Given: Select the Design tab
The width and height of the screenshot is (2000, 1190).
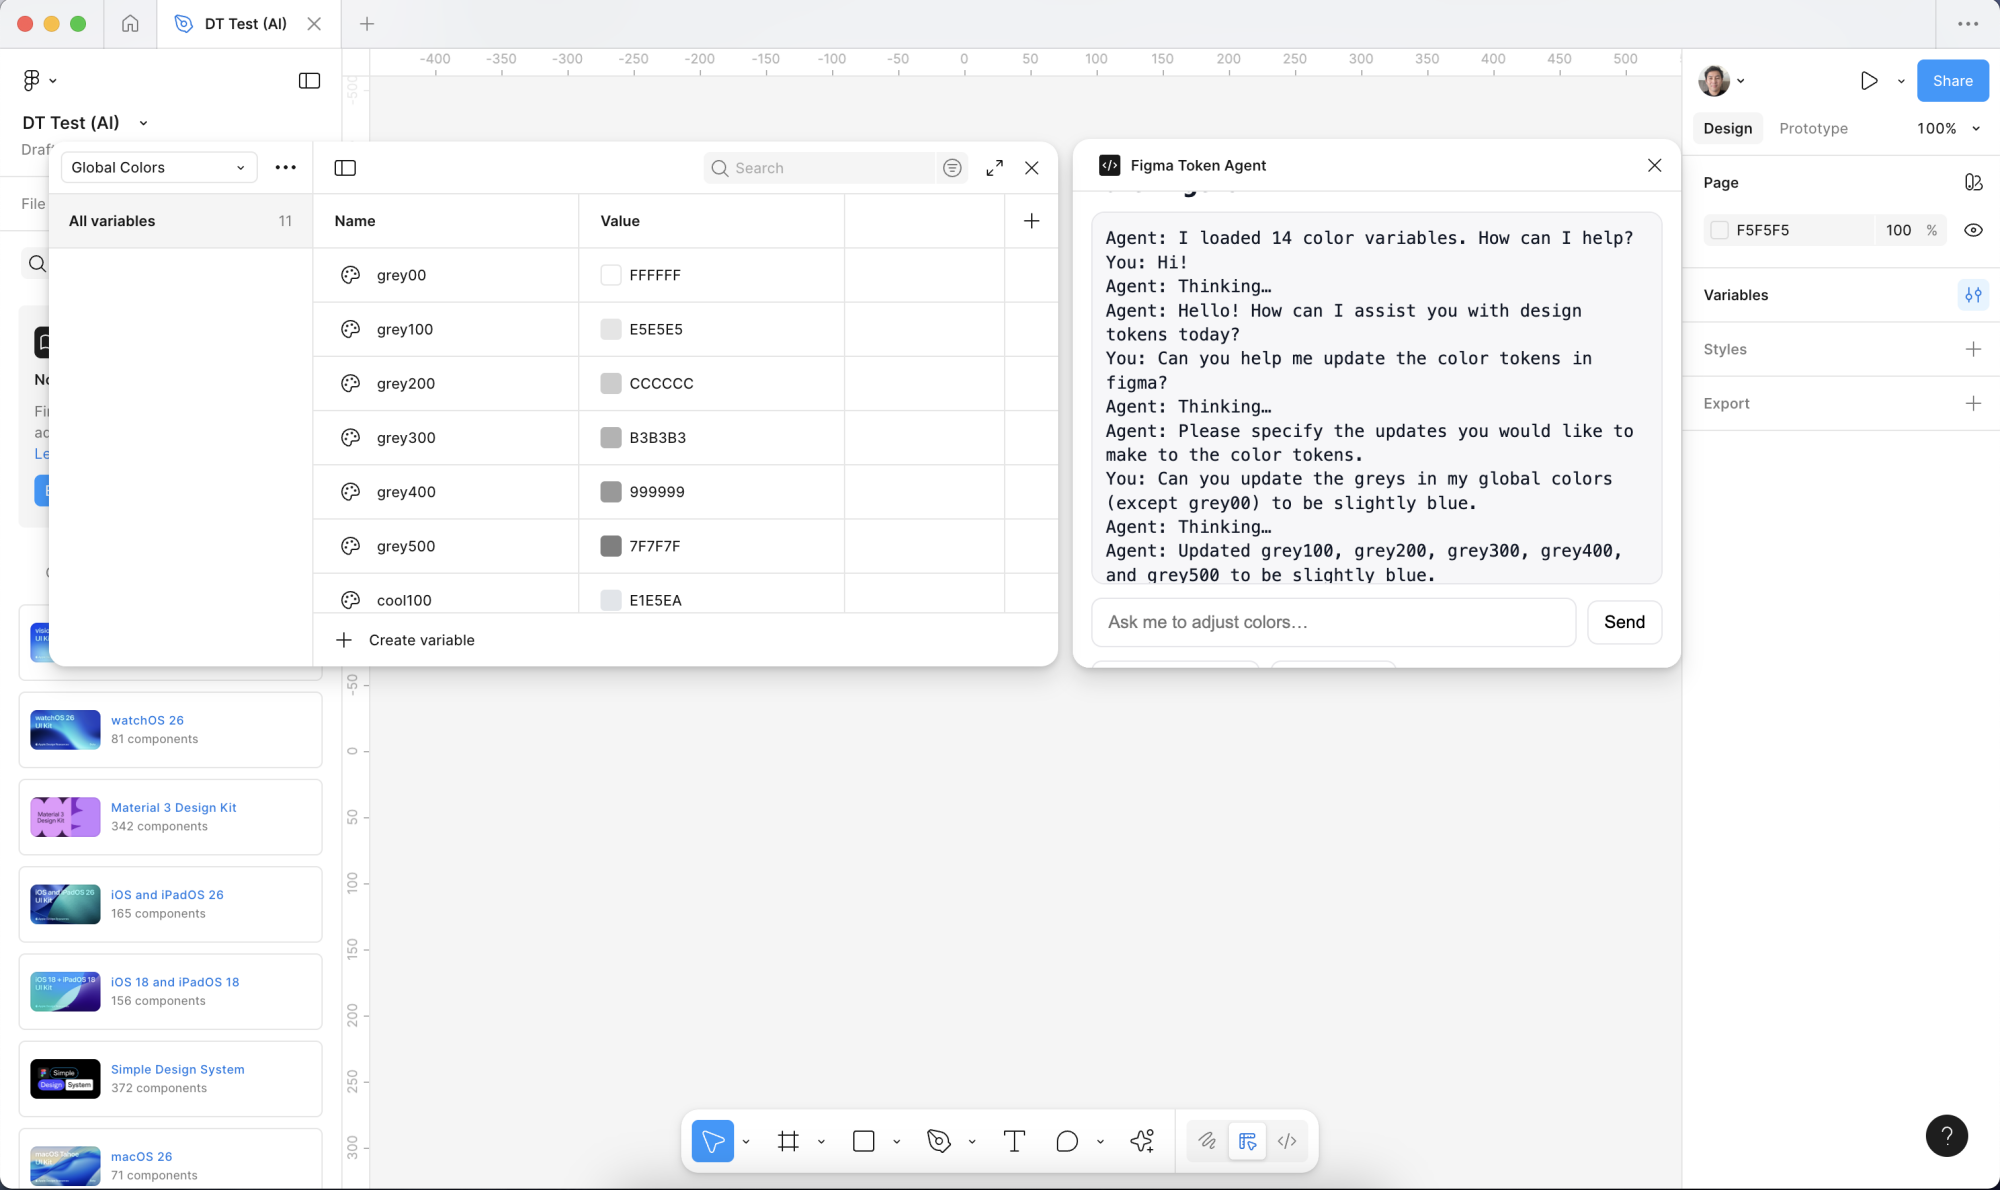Looking at the screenshot, I should click(x=1727, y=129).
